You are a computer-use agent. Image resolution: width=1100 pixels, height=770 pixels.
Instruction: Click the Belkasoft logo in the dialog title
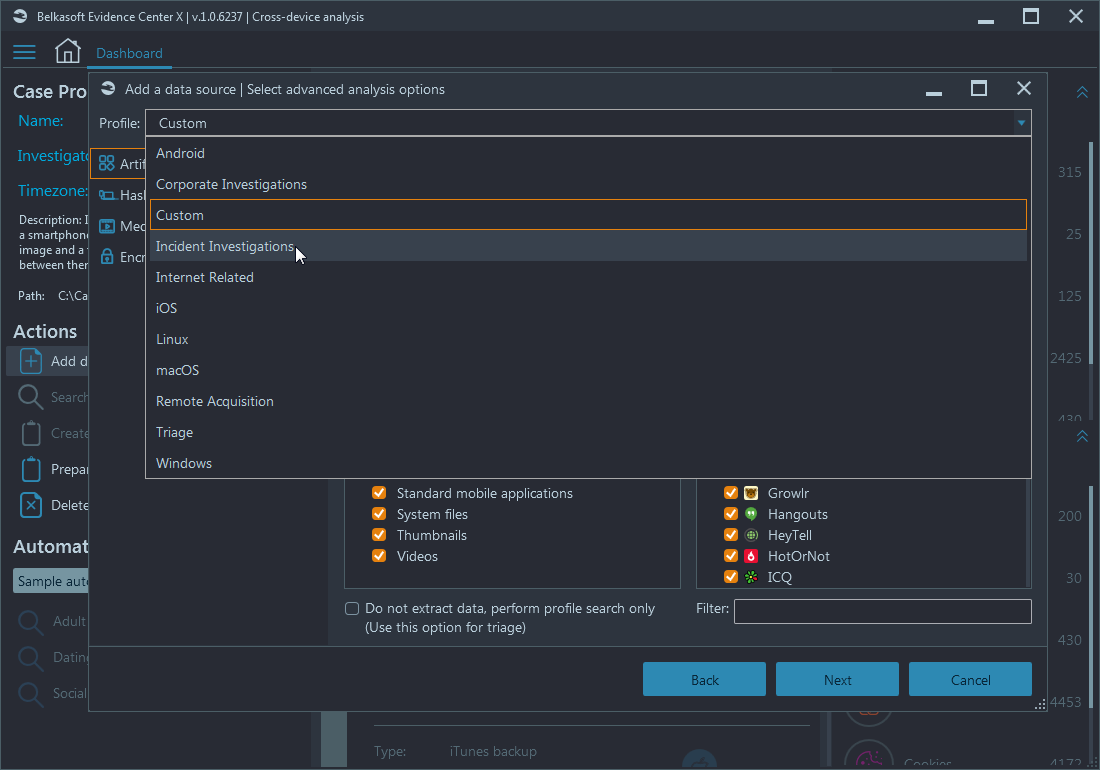(108, 88)
